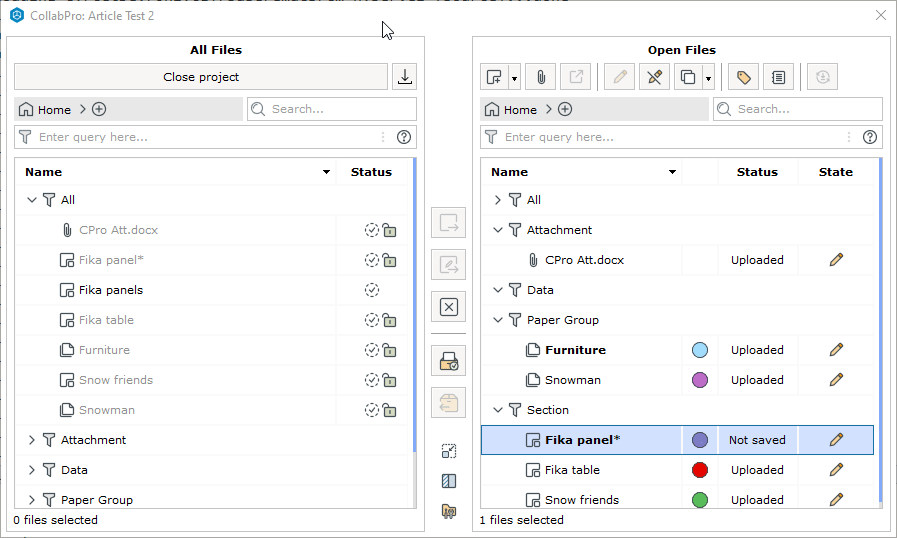Image resolution: width=897 pixels, height=538 pixels.
Task: Click the upload box with checkmark icon
Action: (x=448, y=361)
